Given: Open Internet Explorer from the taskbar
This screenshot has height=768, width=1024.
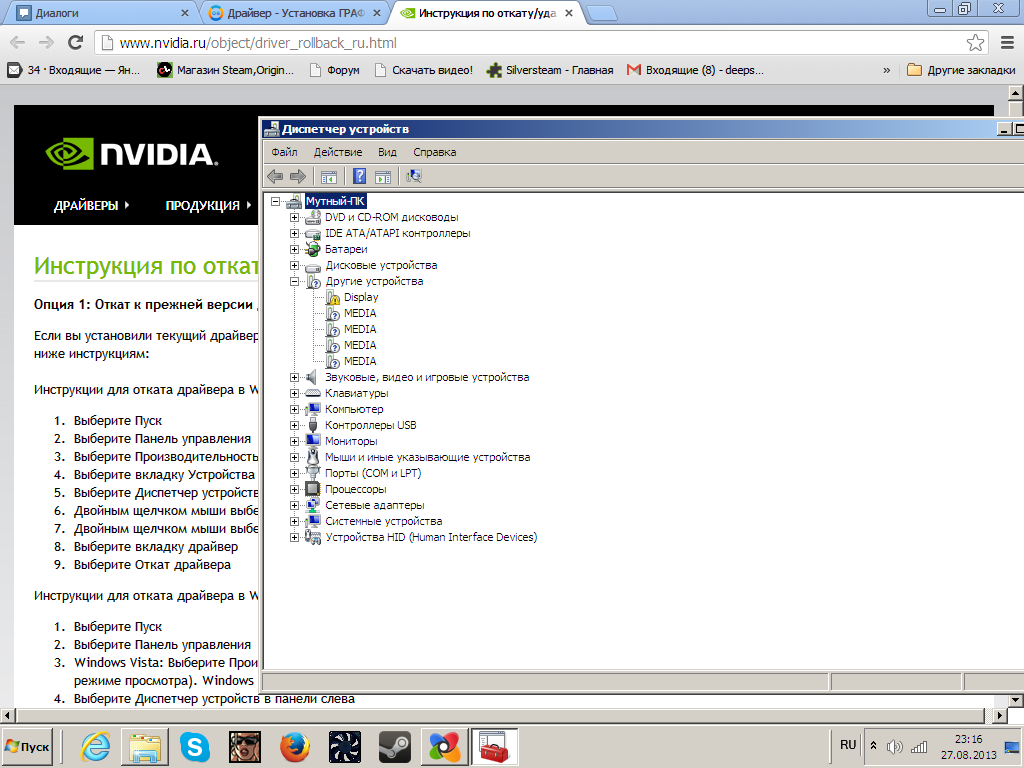Looking at the screenshot, I should (95, 746).
